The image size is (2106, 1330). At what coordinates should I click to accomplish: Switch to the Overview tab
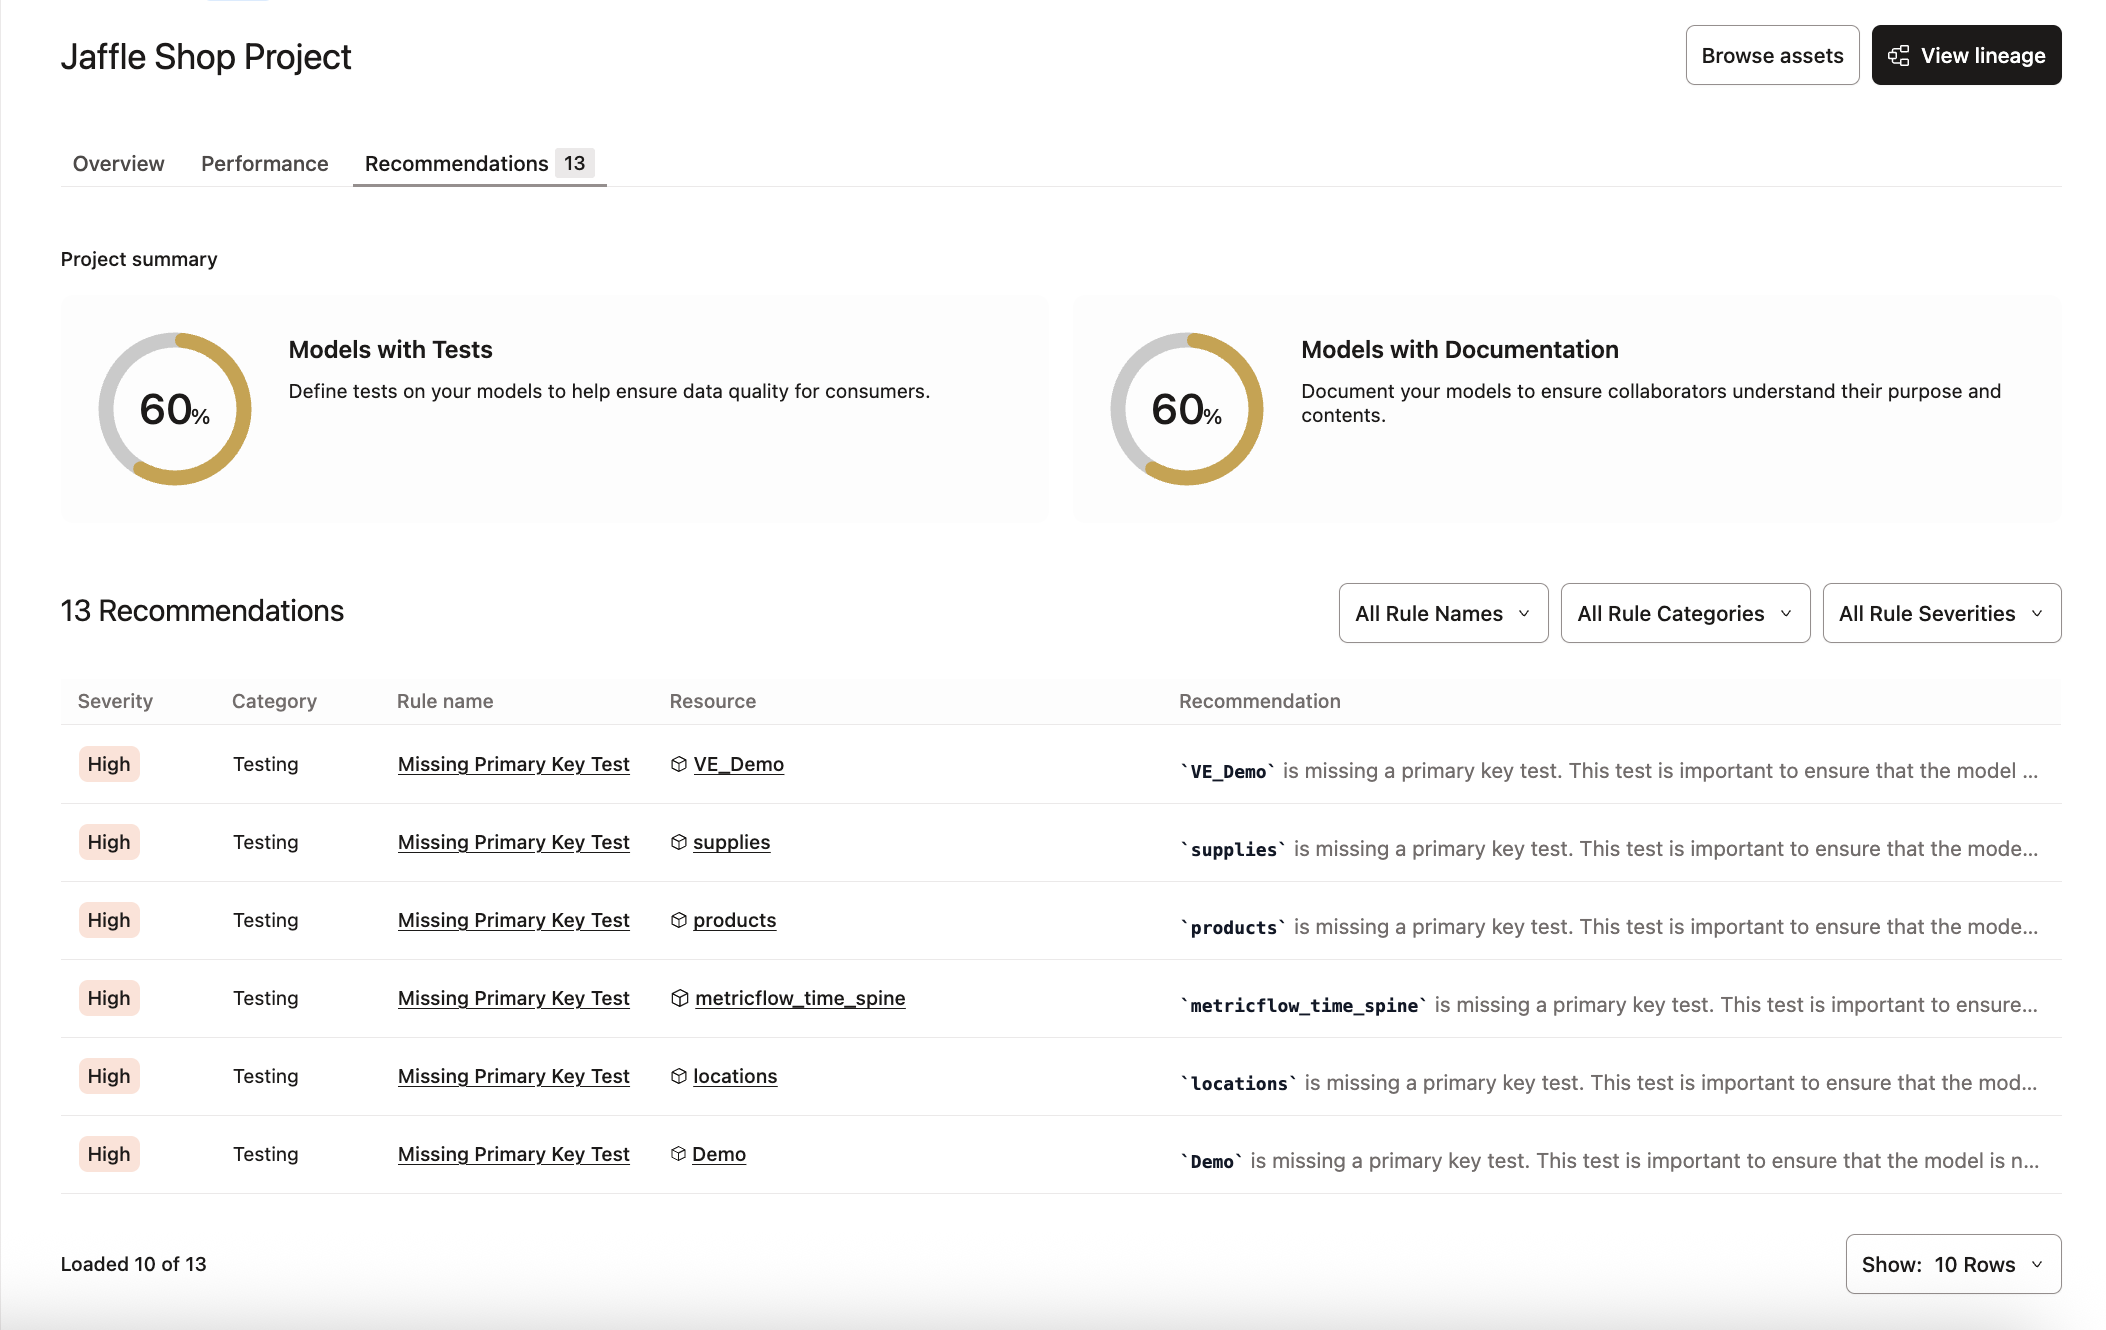pos(117,163)
